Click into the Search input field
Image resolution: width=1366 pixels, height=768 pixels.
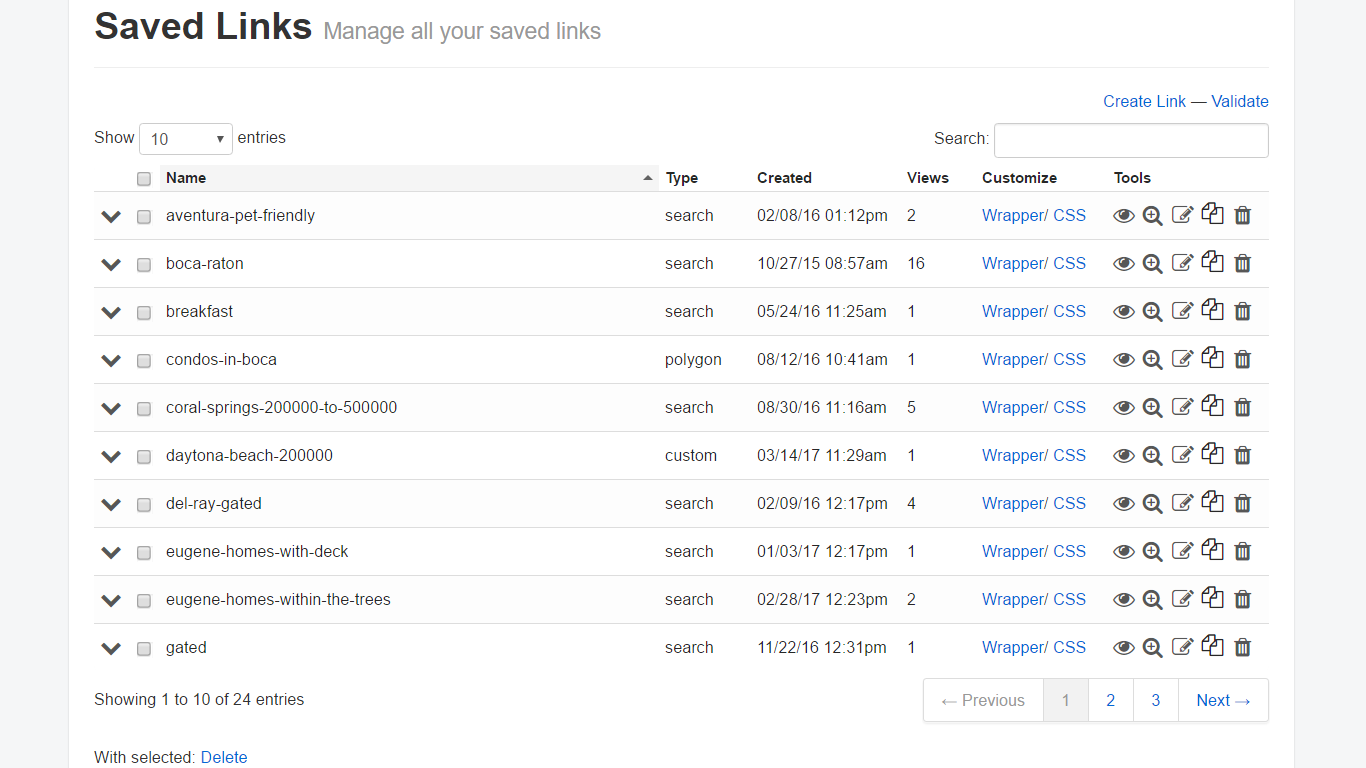1131,140
